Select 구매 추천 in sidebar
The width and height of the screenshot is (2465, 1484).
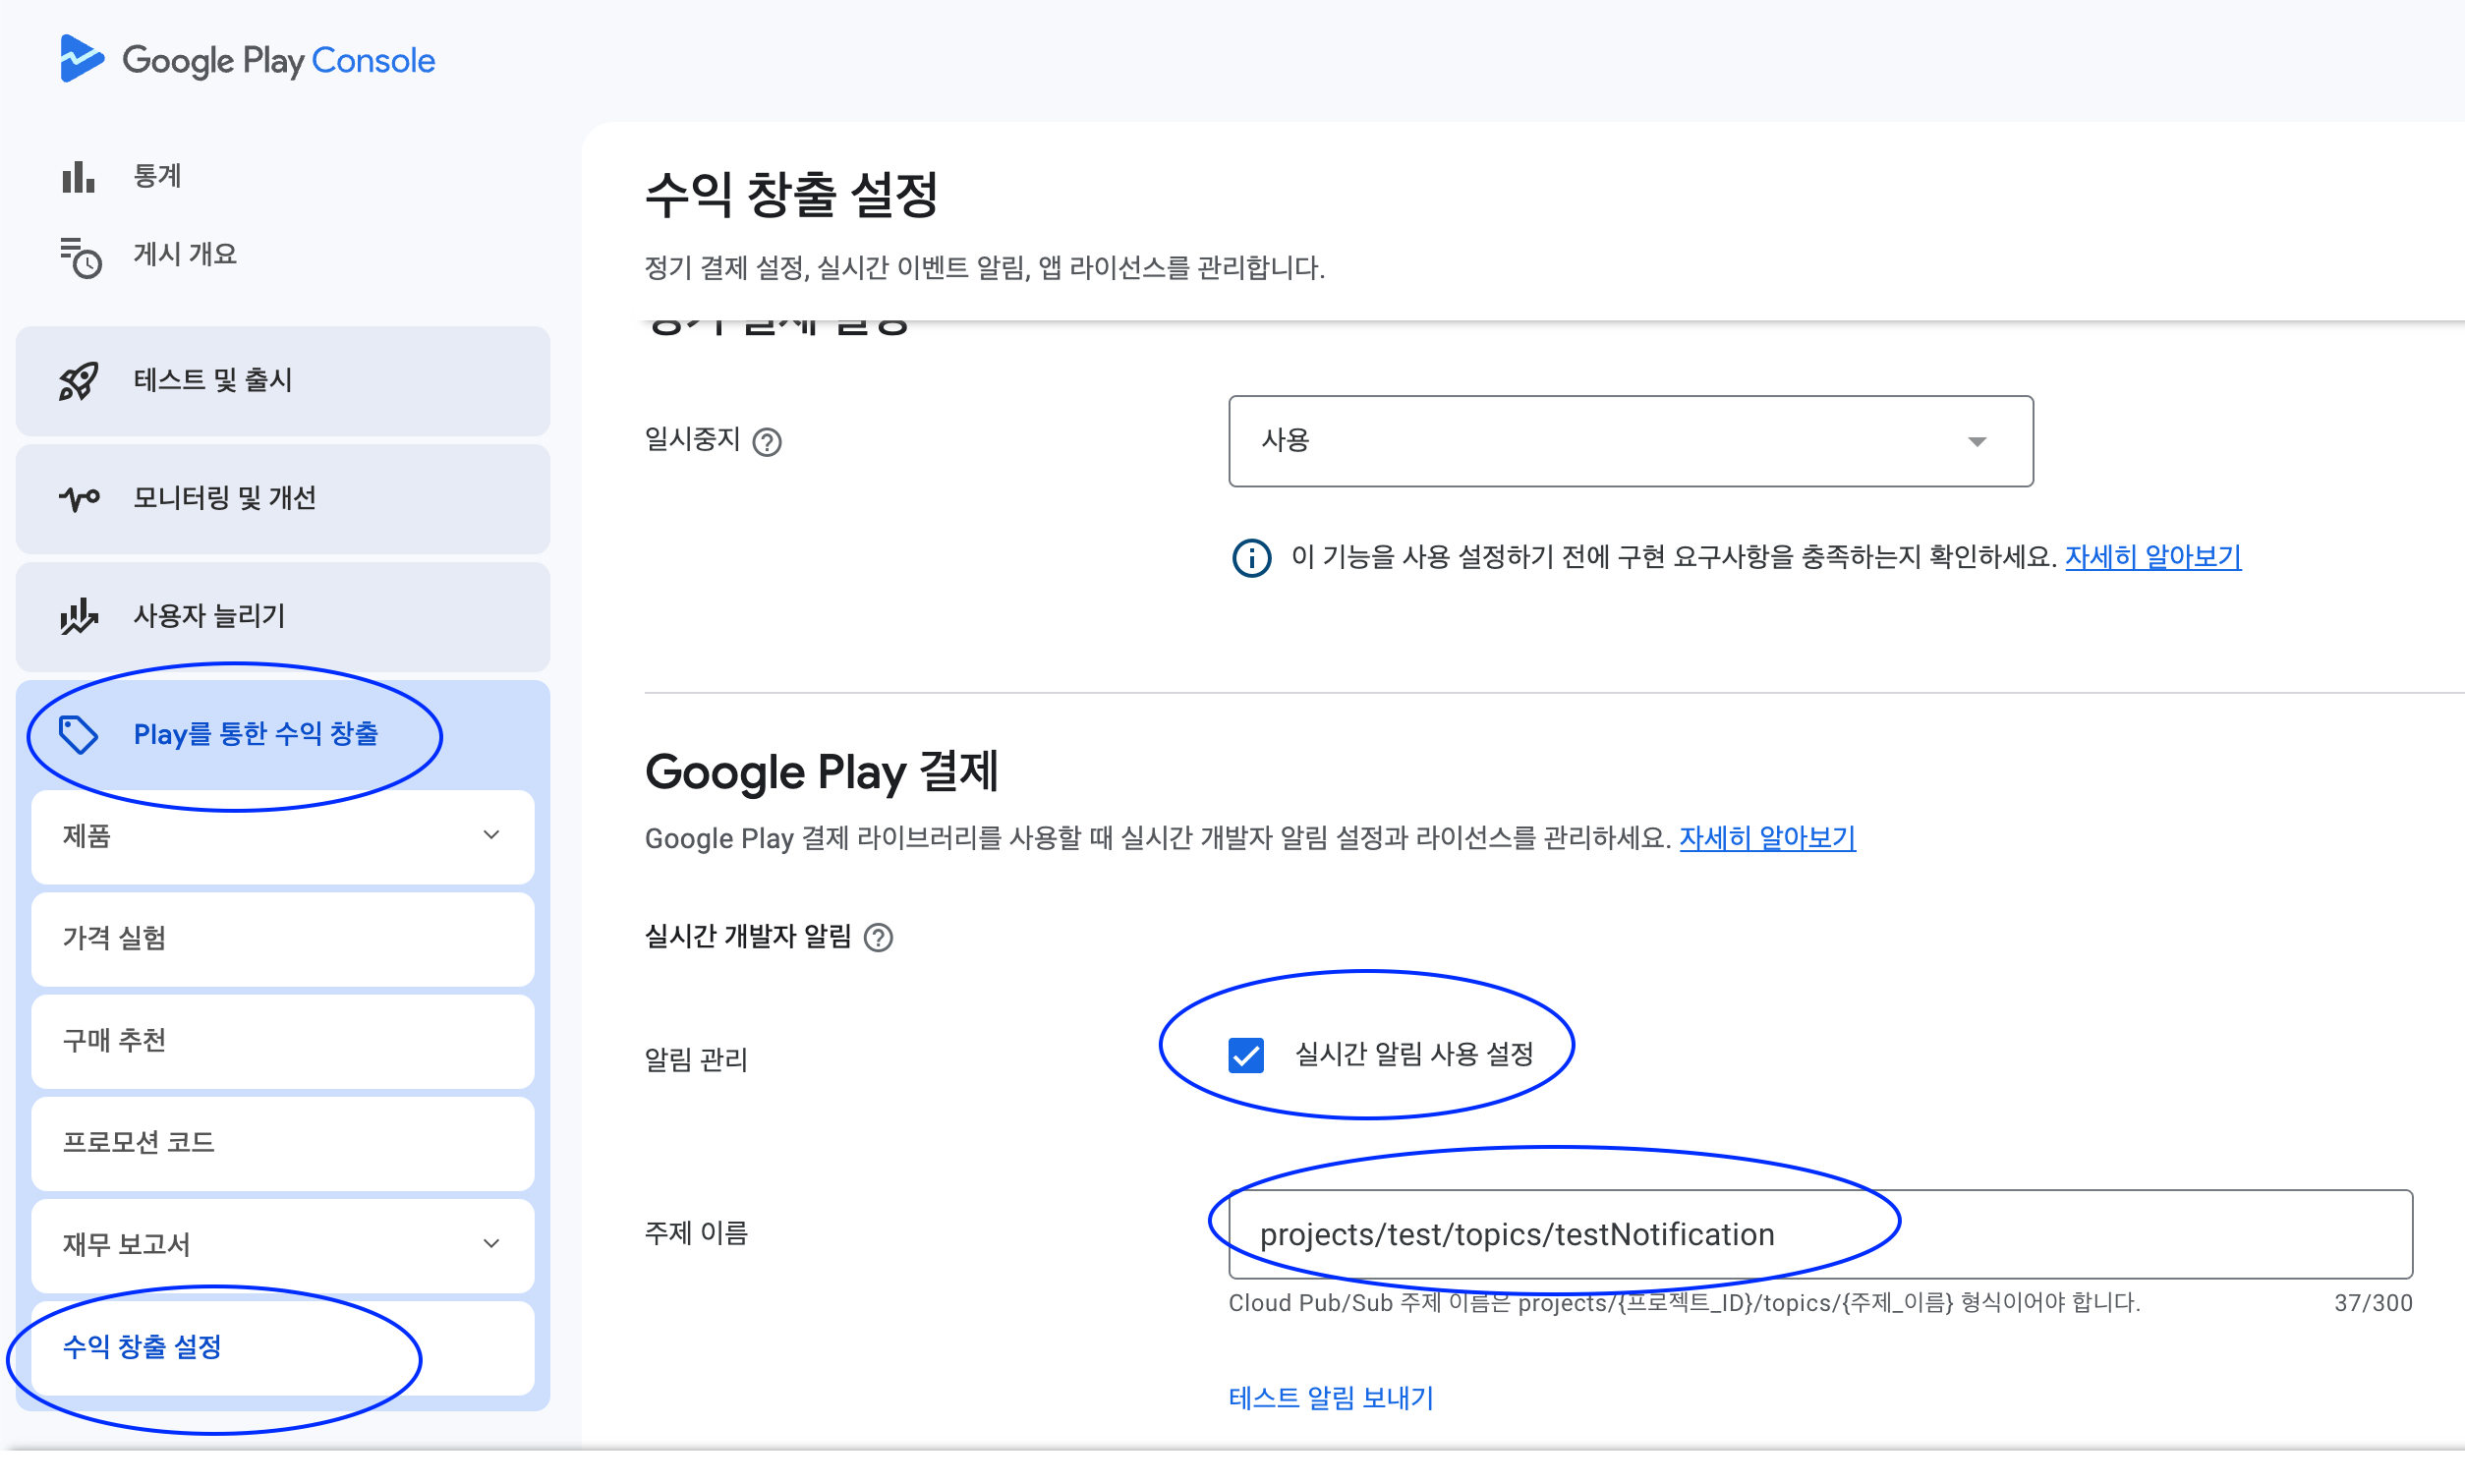click(282, 1040)
